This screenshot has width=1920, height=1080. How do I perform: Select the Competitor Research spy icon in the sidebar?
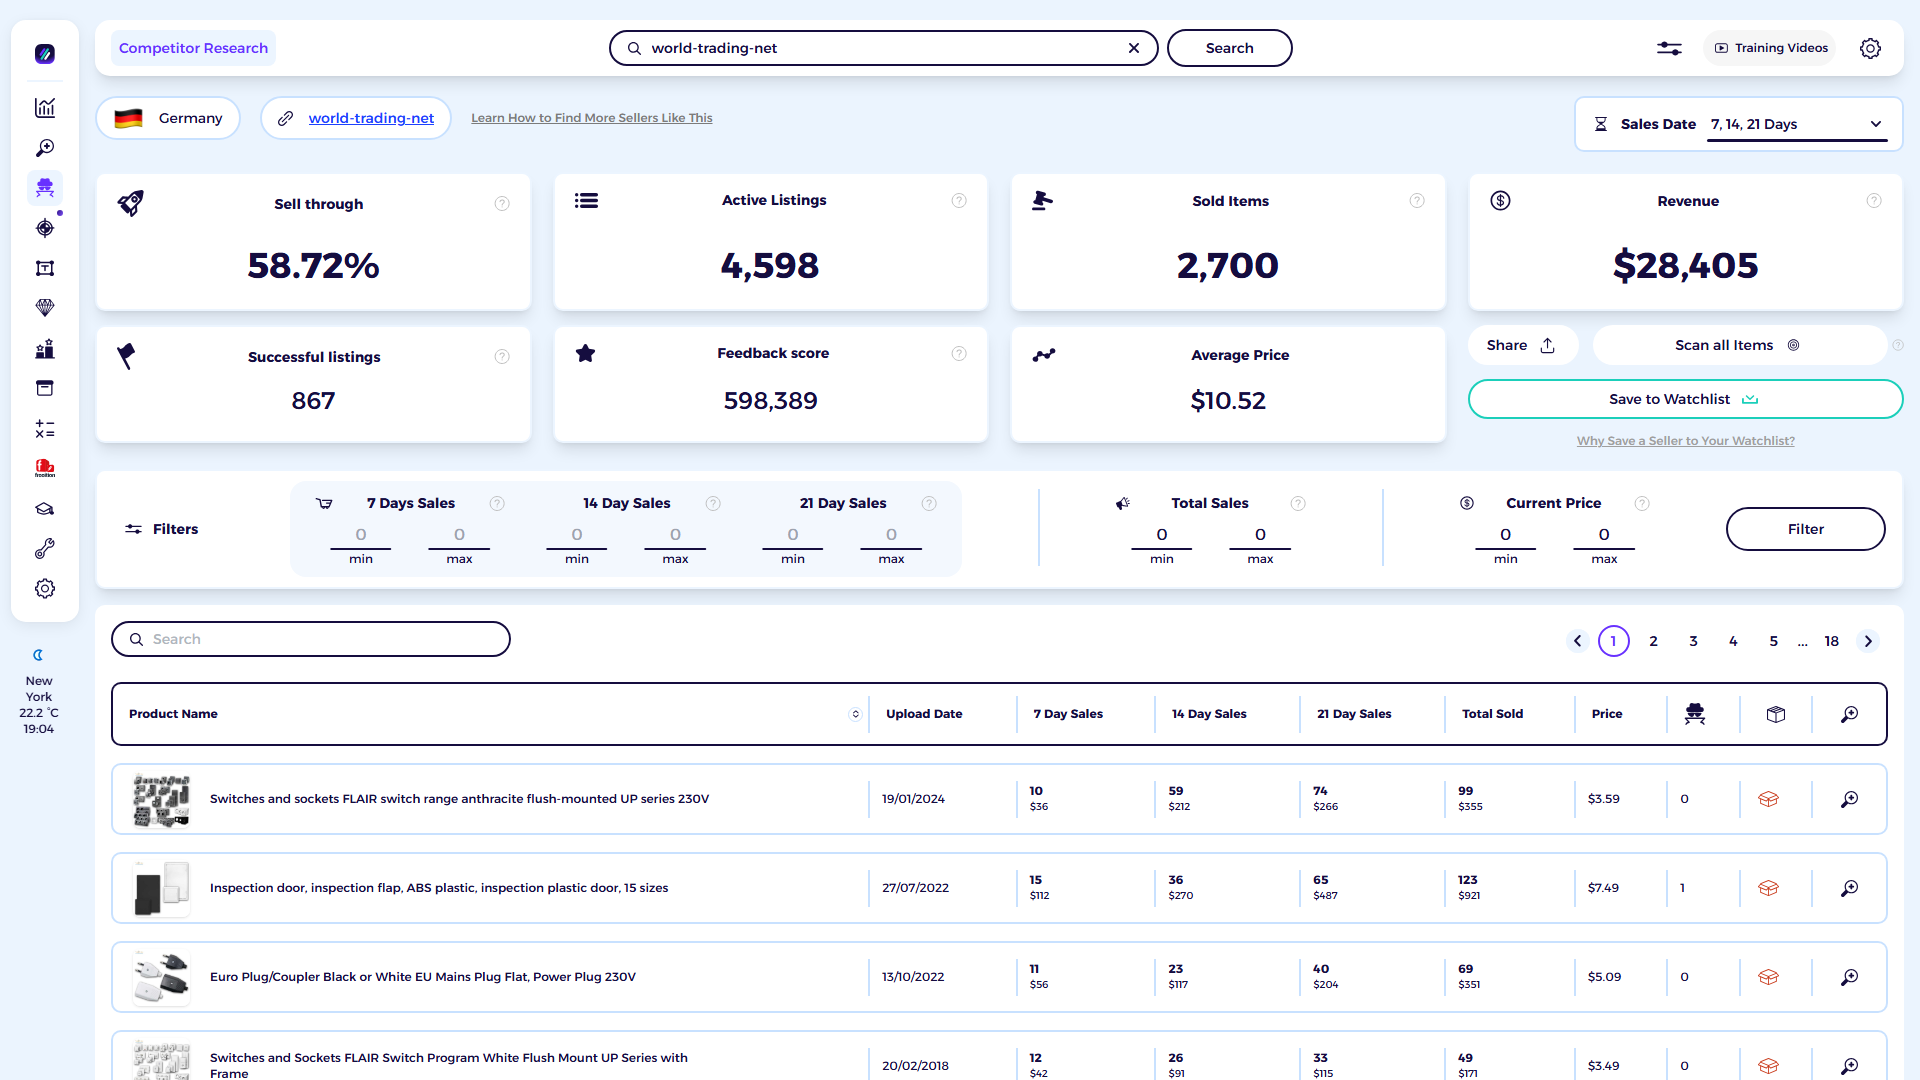[x=45, y=188]
